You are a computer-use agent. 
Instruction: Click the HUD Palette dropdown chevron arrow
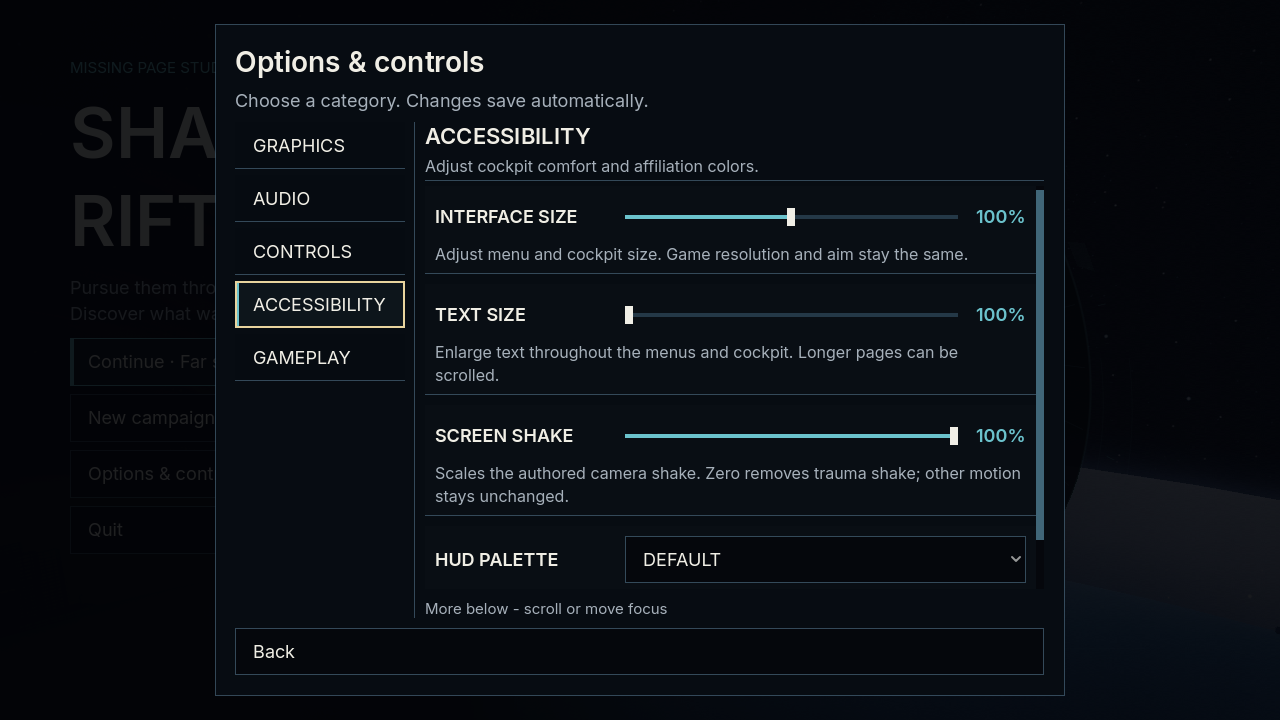coord(1015,560)
